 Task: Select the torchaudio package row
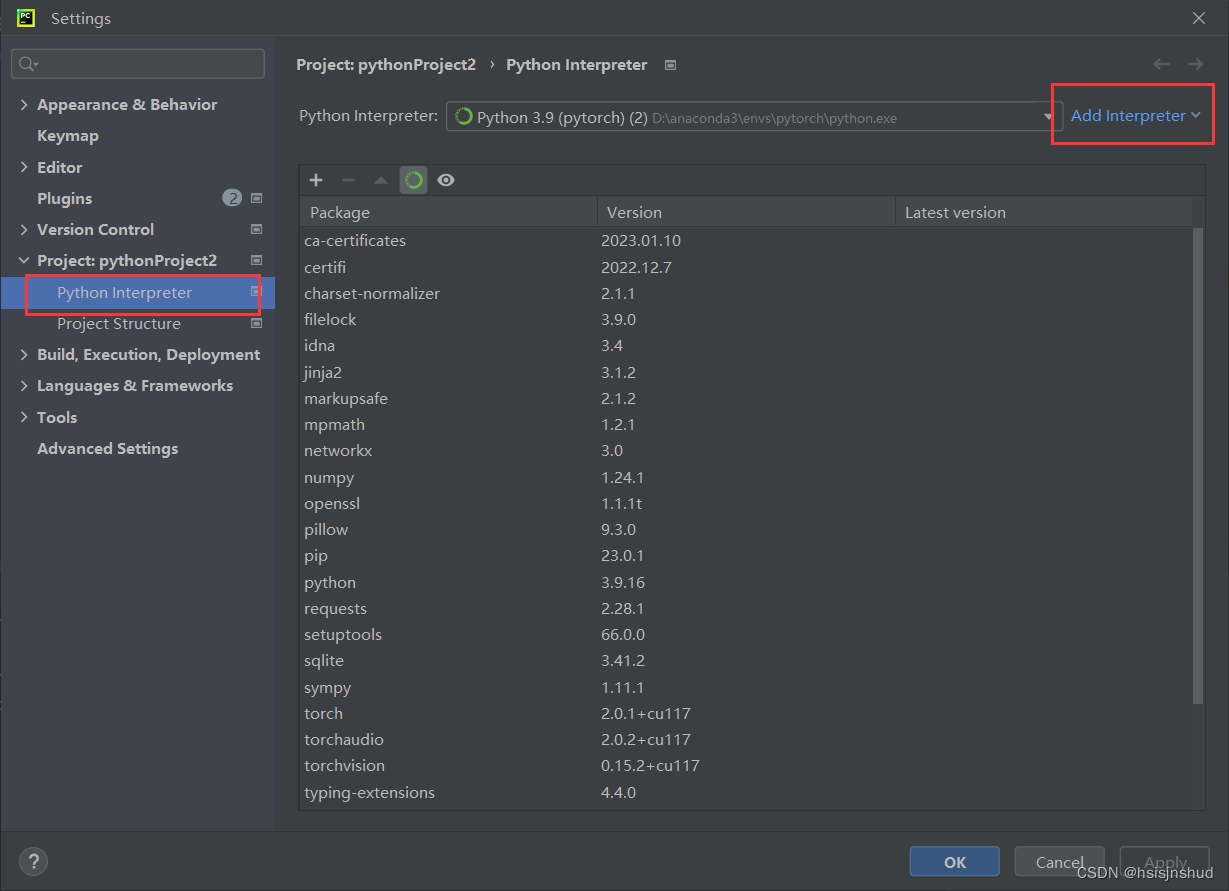[746, 739]
